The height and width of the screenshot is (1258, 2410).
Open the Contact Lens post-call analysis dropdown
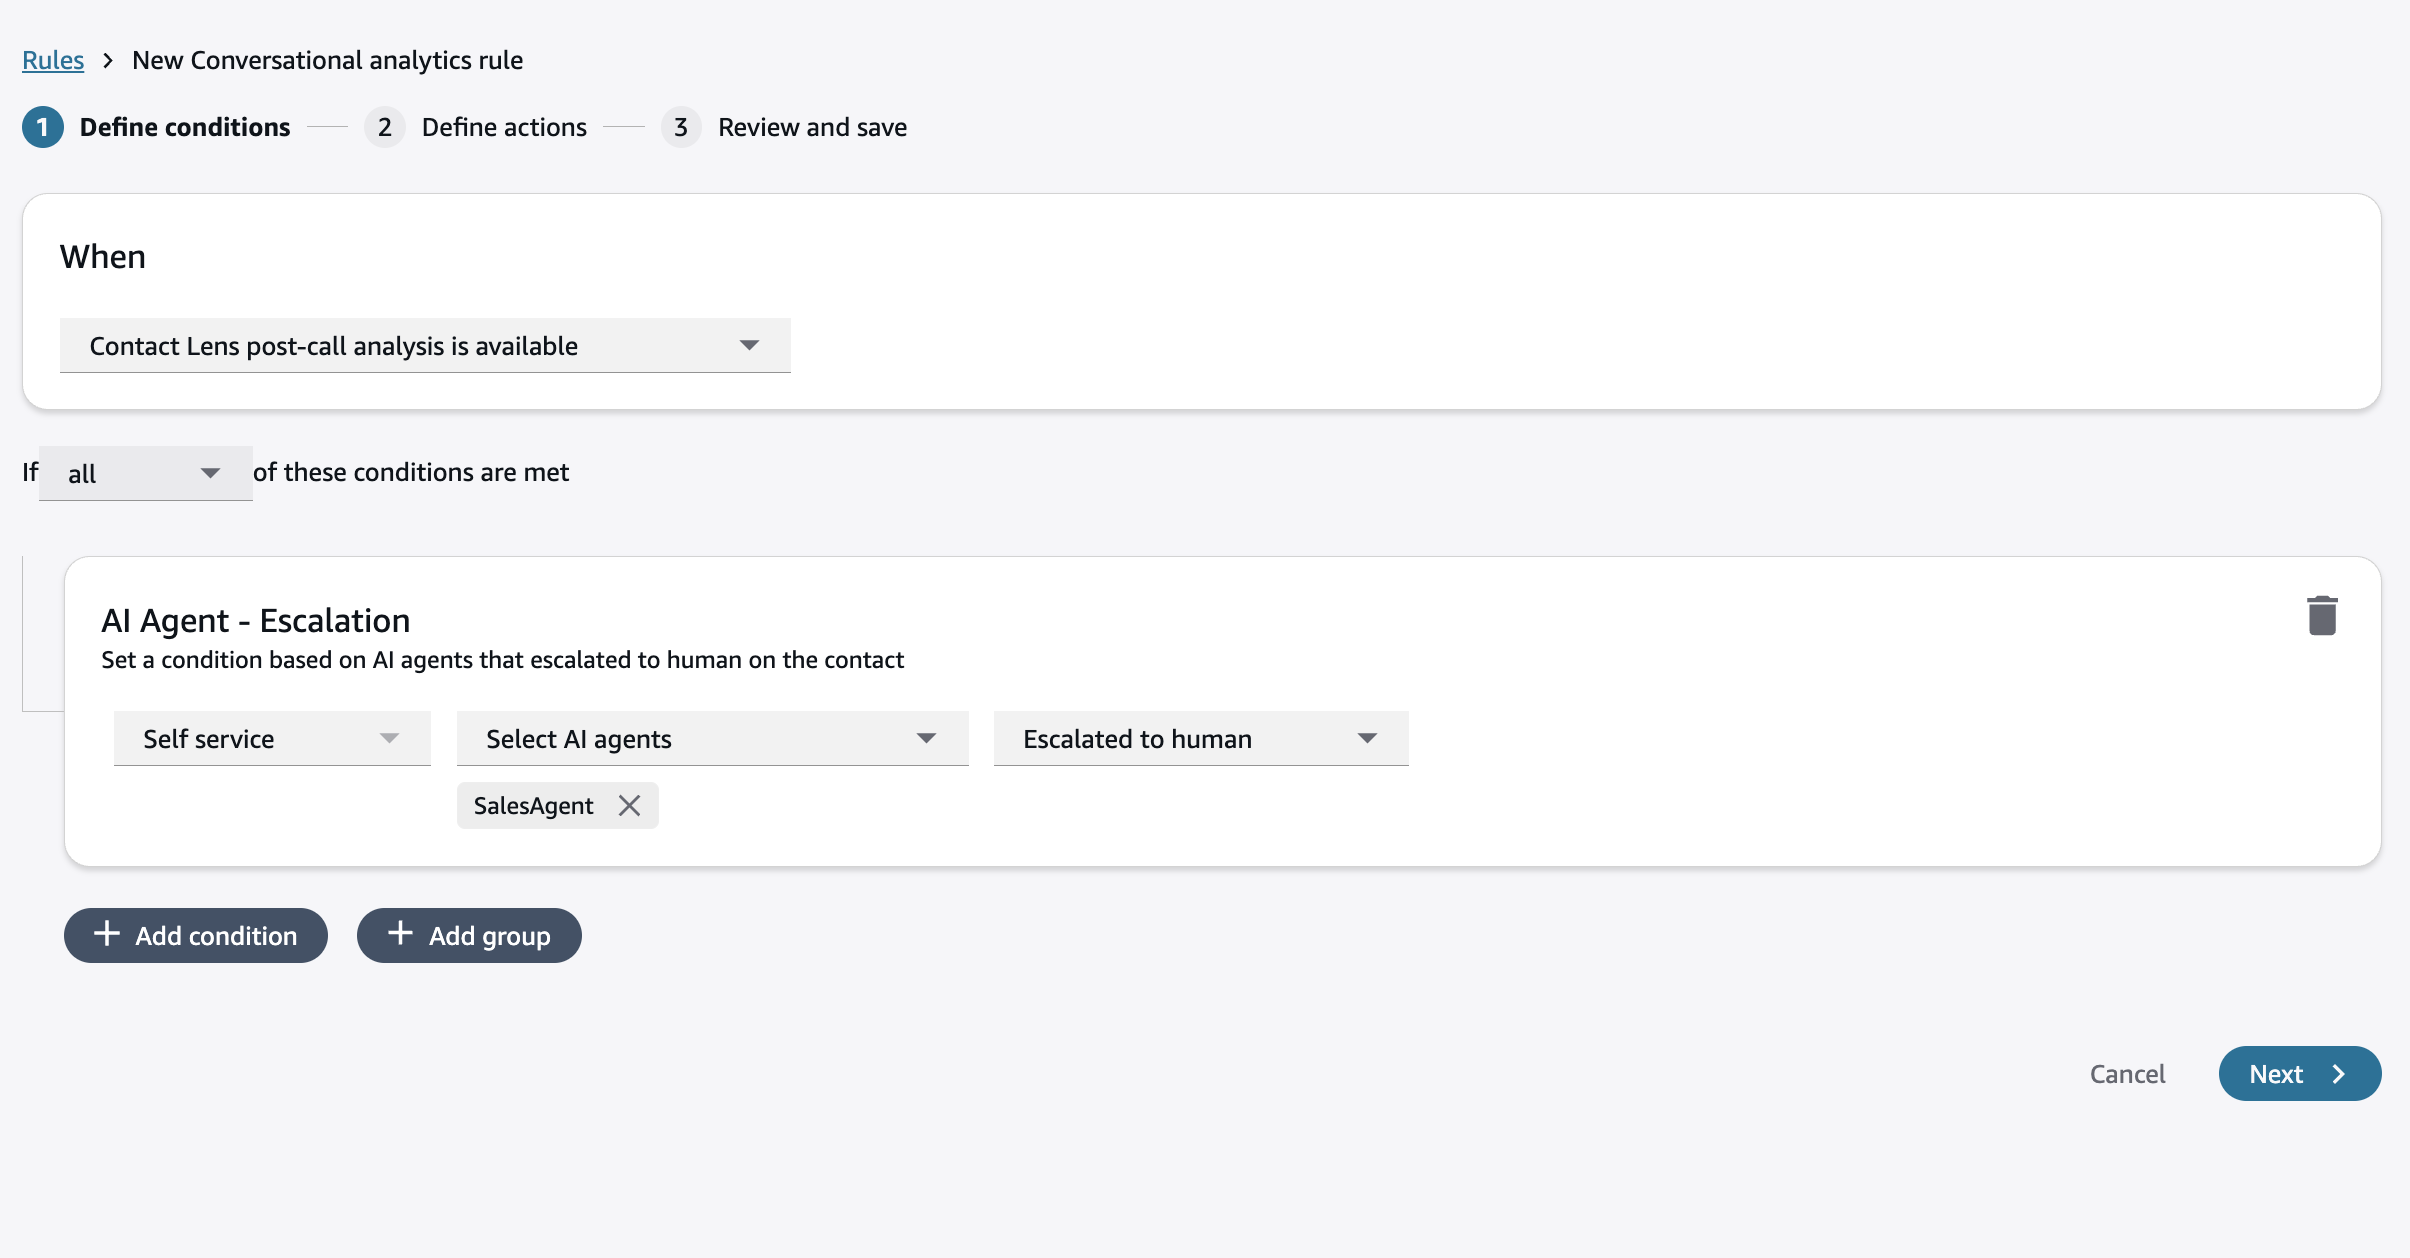pos(425,346)
